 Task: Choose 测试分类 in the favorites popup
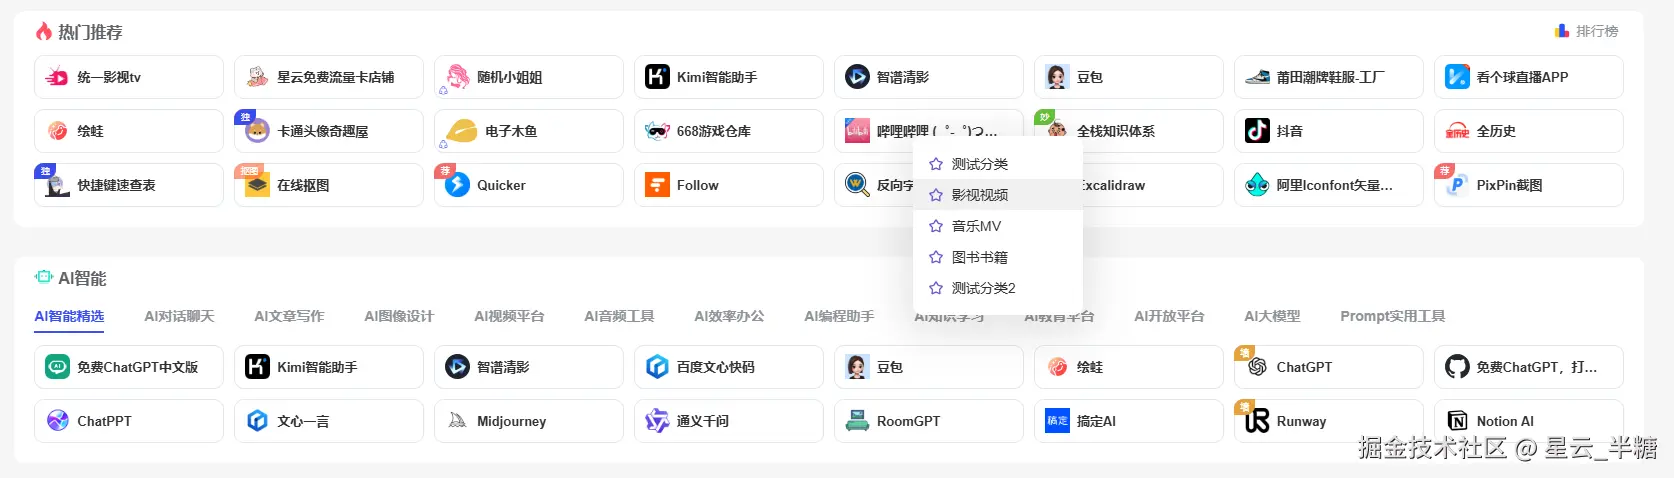coord(998,164)
